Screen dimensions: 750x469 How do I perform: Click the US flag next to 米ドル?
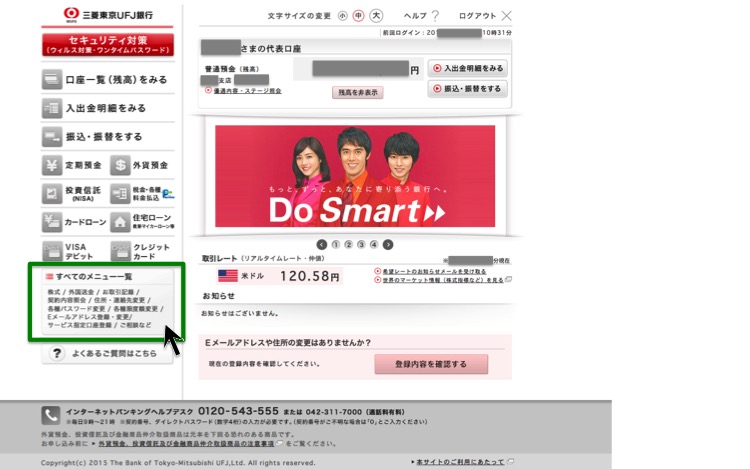point(228,276)
